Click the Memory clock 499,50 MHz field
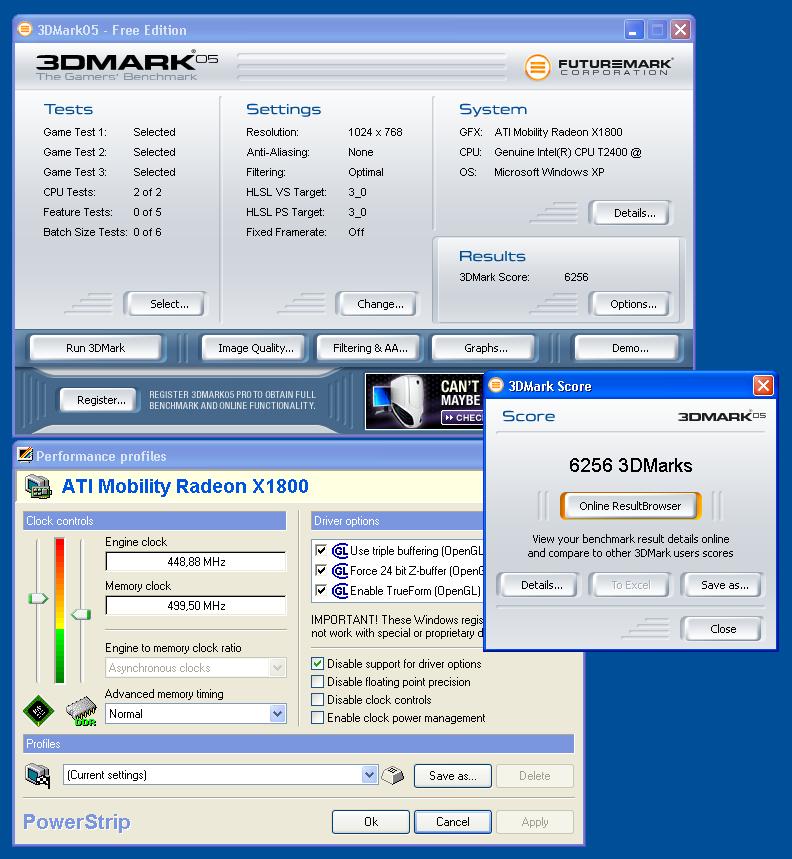Screen dimensions: 792x859 click(x=196, y=605)
